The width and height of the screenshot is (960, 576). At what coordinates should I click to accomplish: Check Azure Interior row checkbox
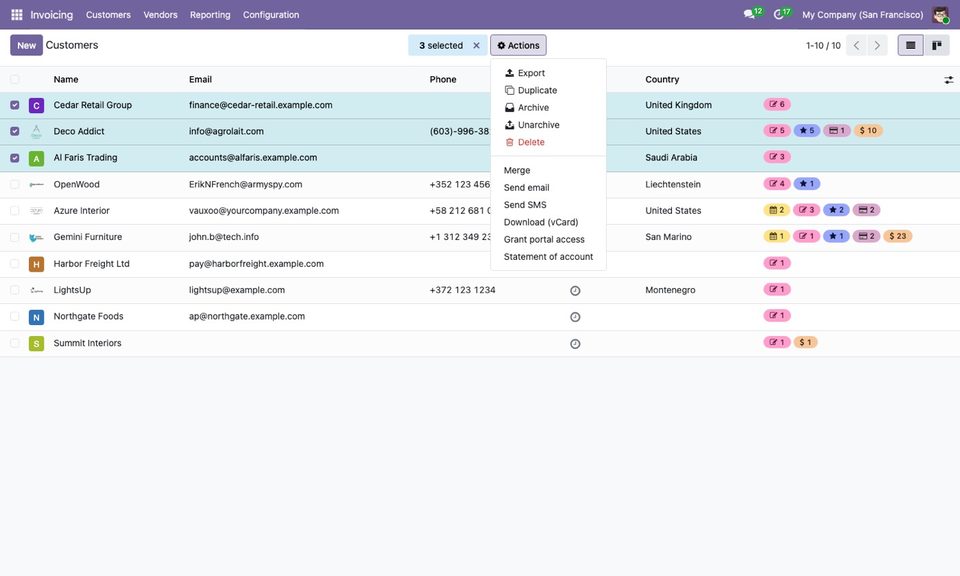pos(15,211)
